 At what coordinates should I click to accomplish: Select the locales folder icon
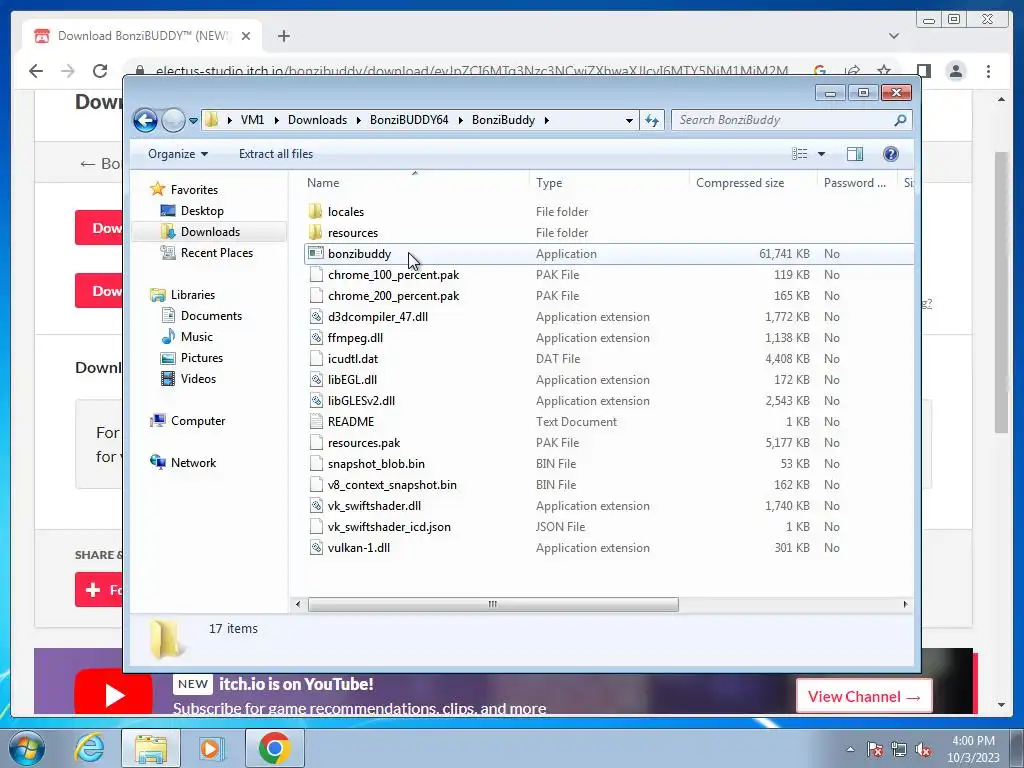click(x=315, y=212)
